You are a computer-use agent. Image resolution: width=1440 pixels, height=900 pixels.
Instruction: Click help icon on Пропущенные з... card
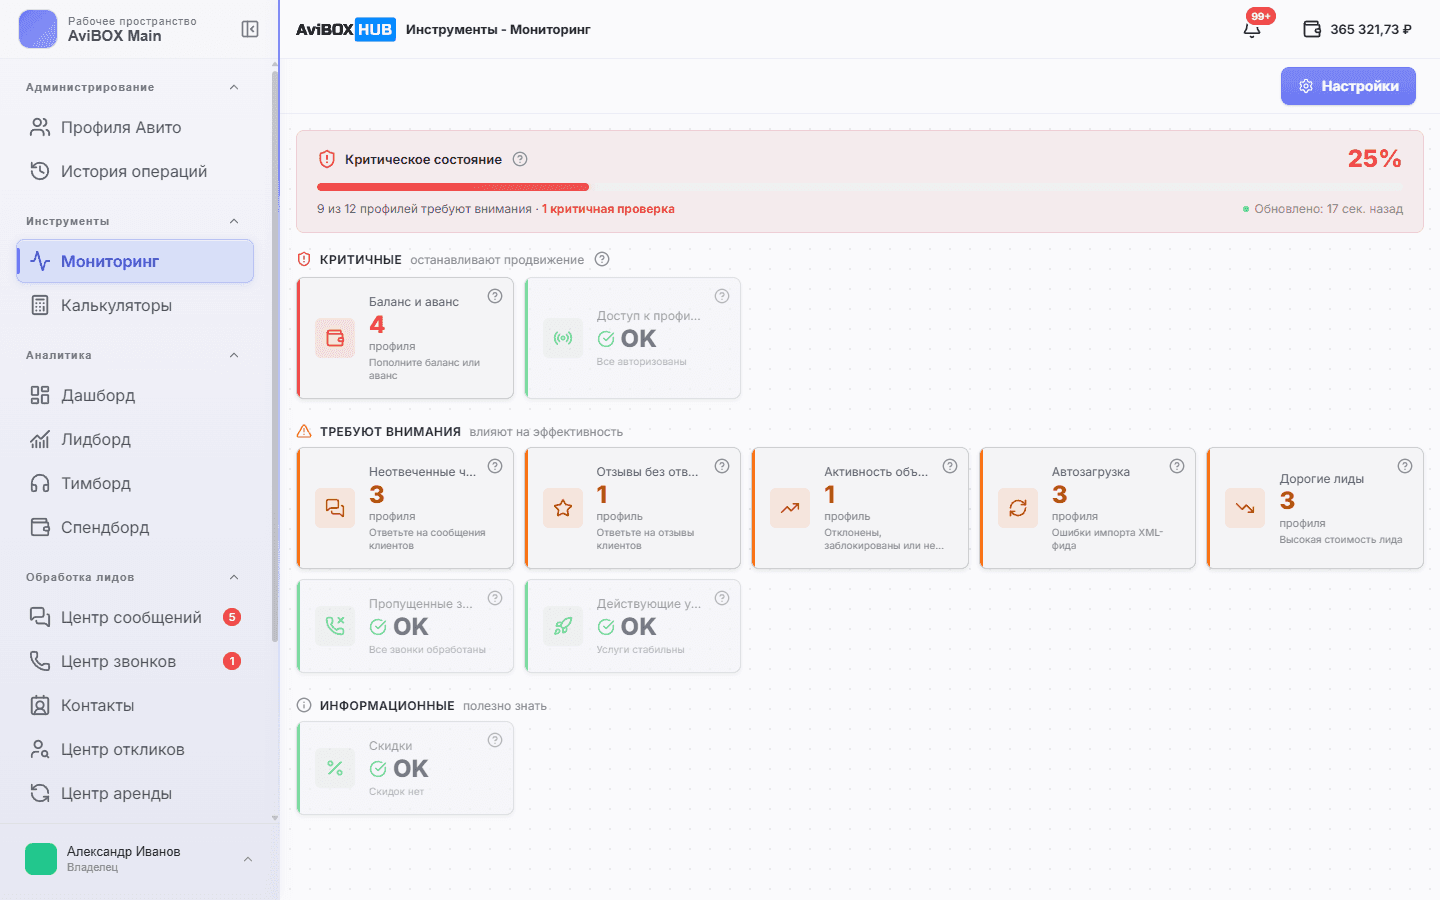tap(495, 598)
